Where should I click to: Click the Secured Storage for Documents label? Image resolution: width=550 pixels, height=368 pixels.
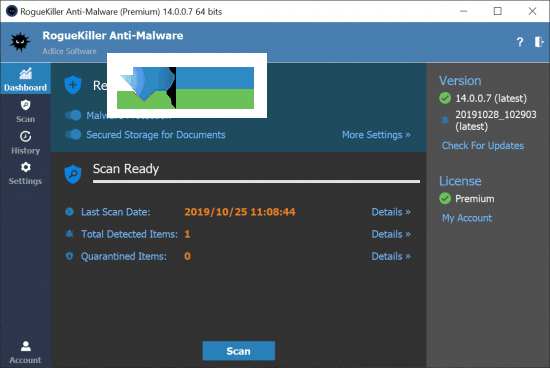click(156, 135)
